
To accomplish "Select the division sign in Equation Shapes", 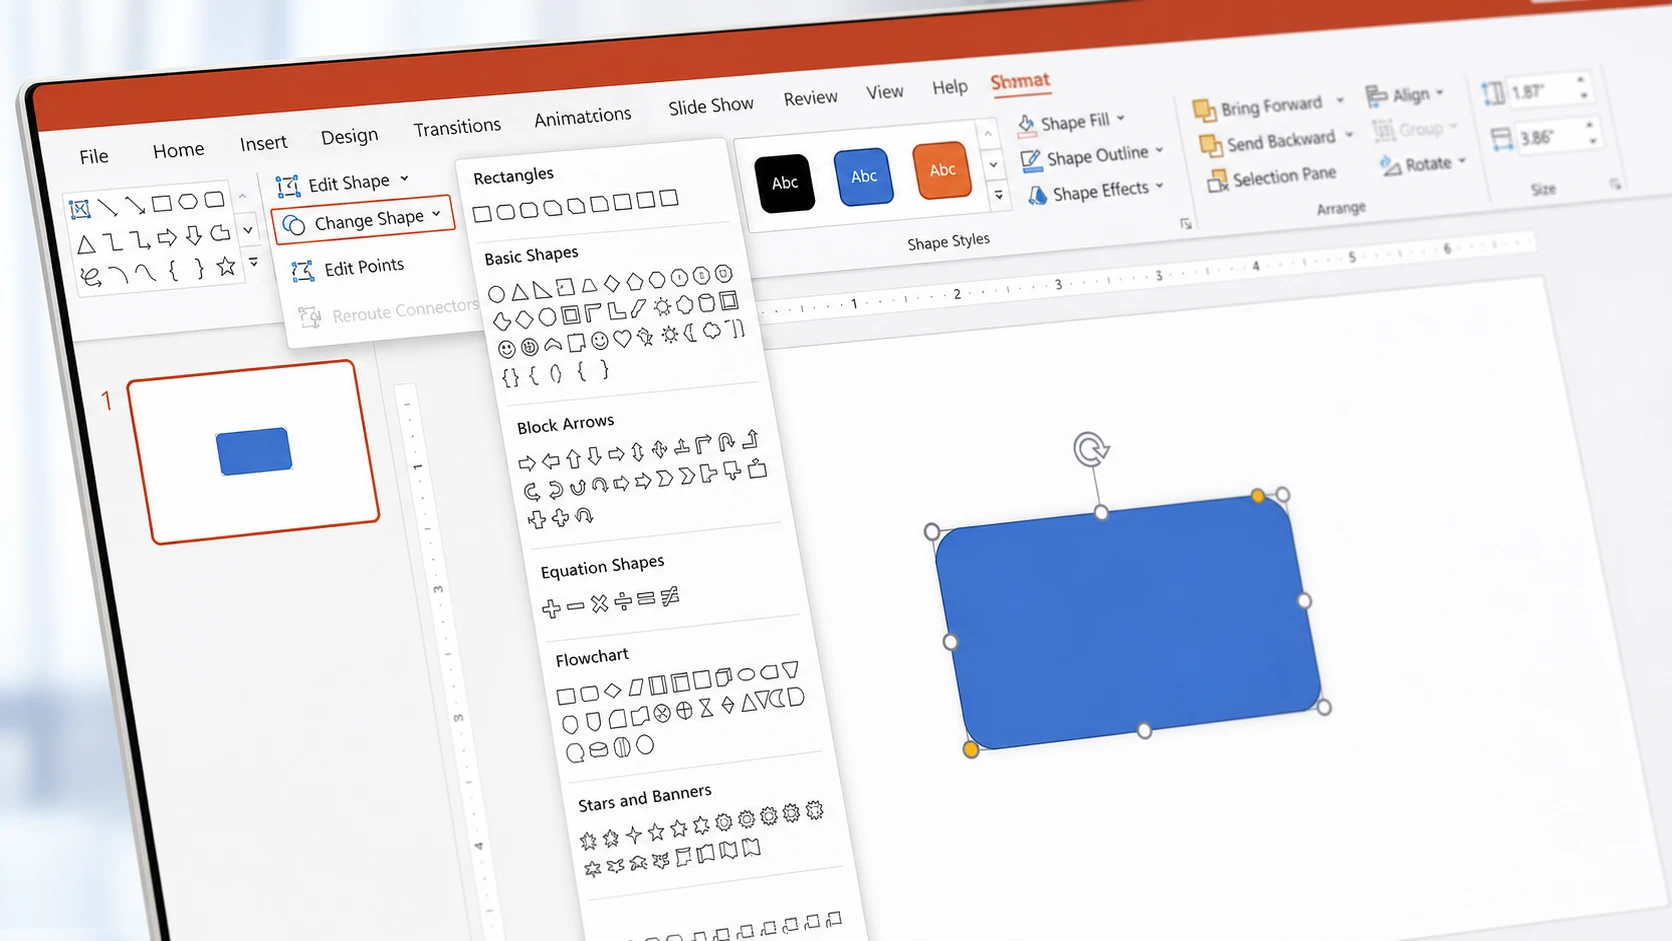I will click(x=623, y=601).
